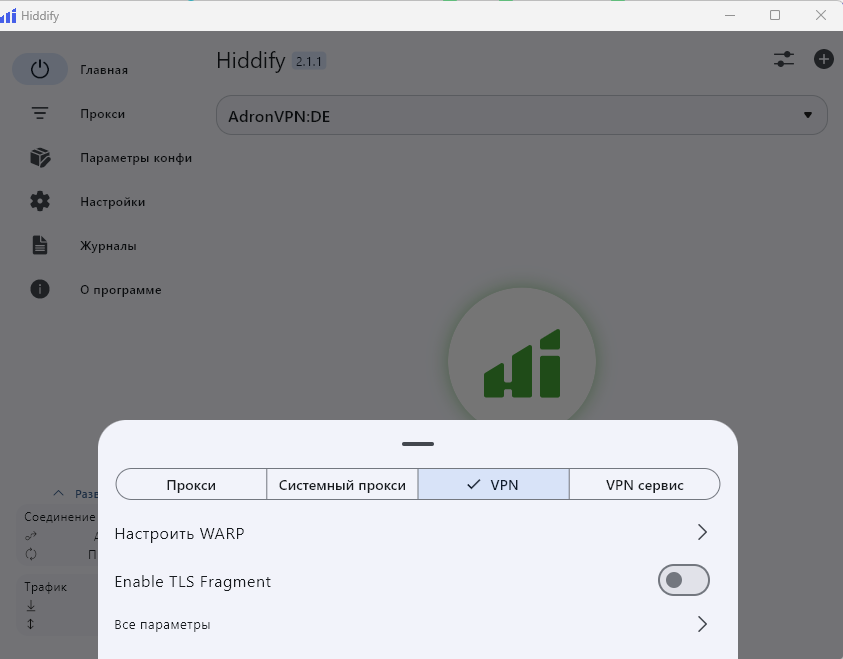Open About via the info icon
Screen dimensions: 843x659
click(x=40, y=290)
